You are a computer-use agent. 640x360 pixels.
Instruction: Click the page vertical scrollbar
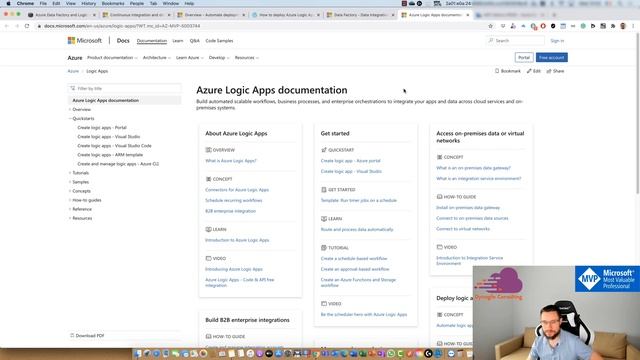pos(638,114)
